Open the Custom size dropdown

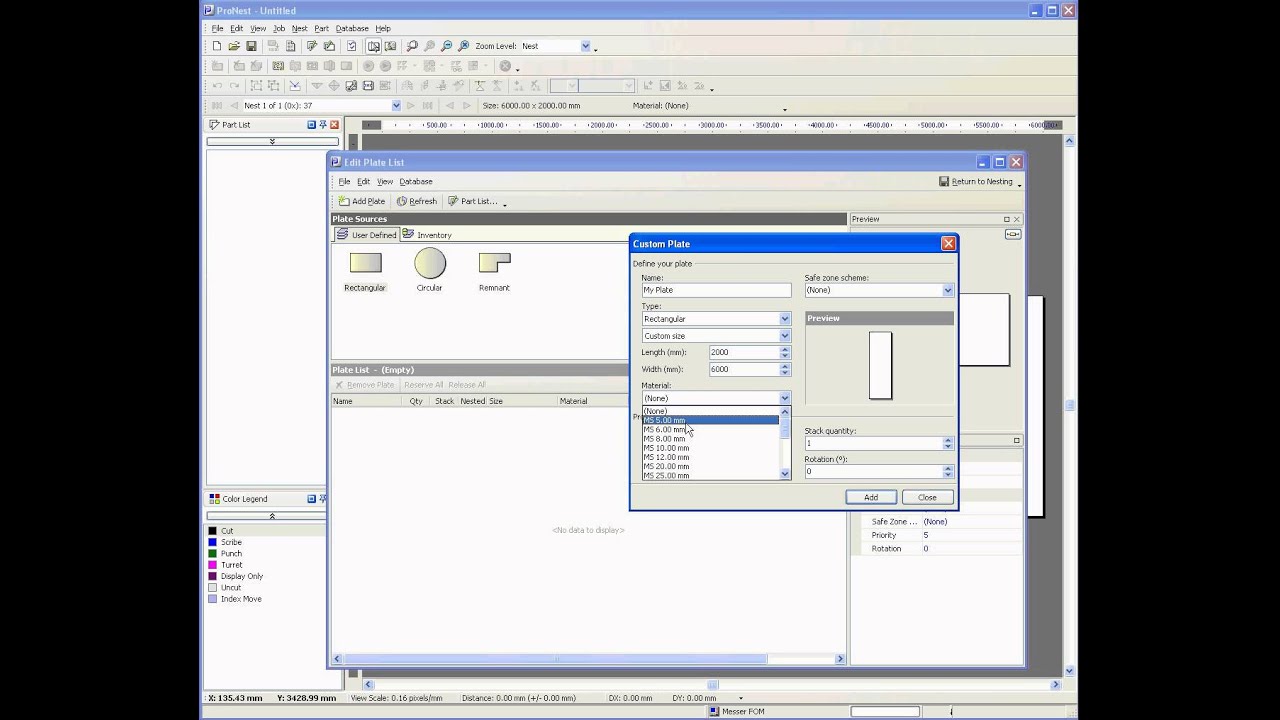(x=785, y=336)
